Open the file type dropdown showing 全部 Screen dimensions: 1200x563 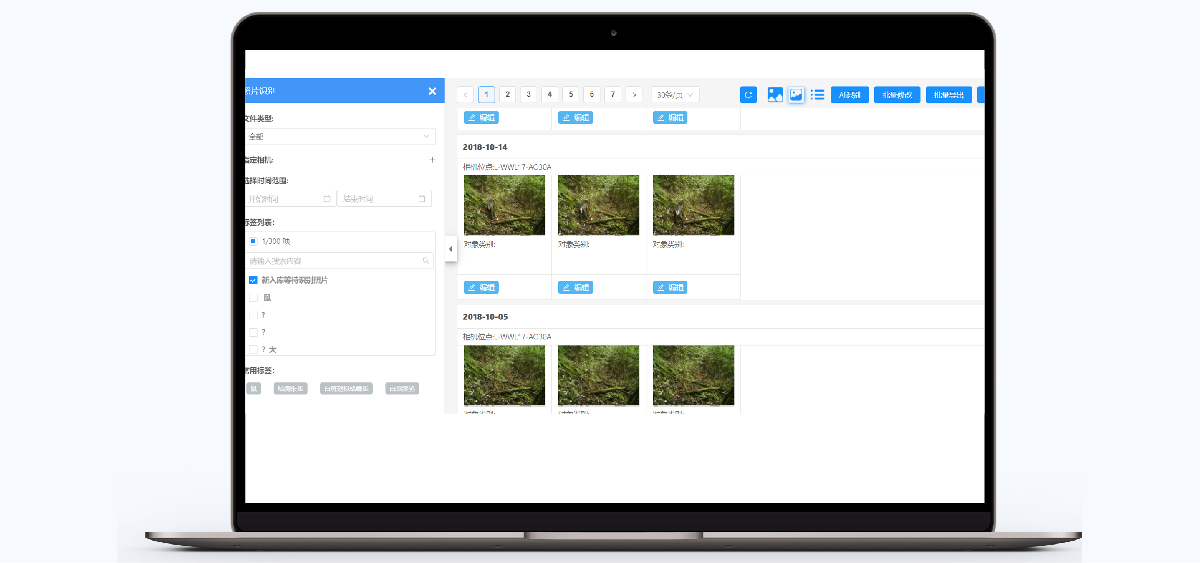click(x=340, y=136)
